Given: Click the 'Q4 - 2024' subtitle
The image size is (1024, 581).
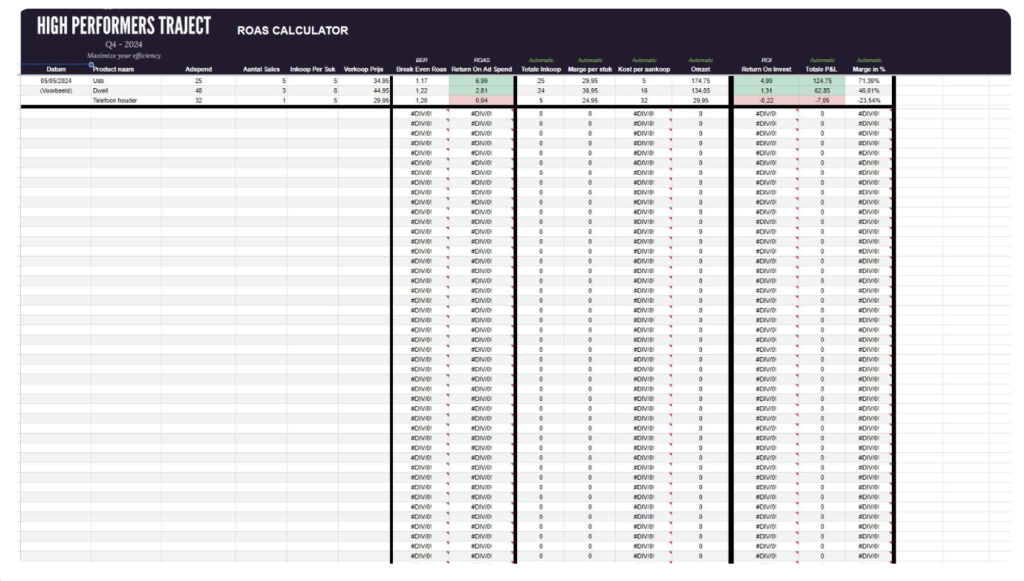Looking at the screenshot, I should [x=124, y=44].
